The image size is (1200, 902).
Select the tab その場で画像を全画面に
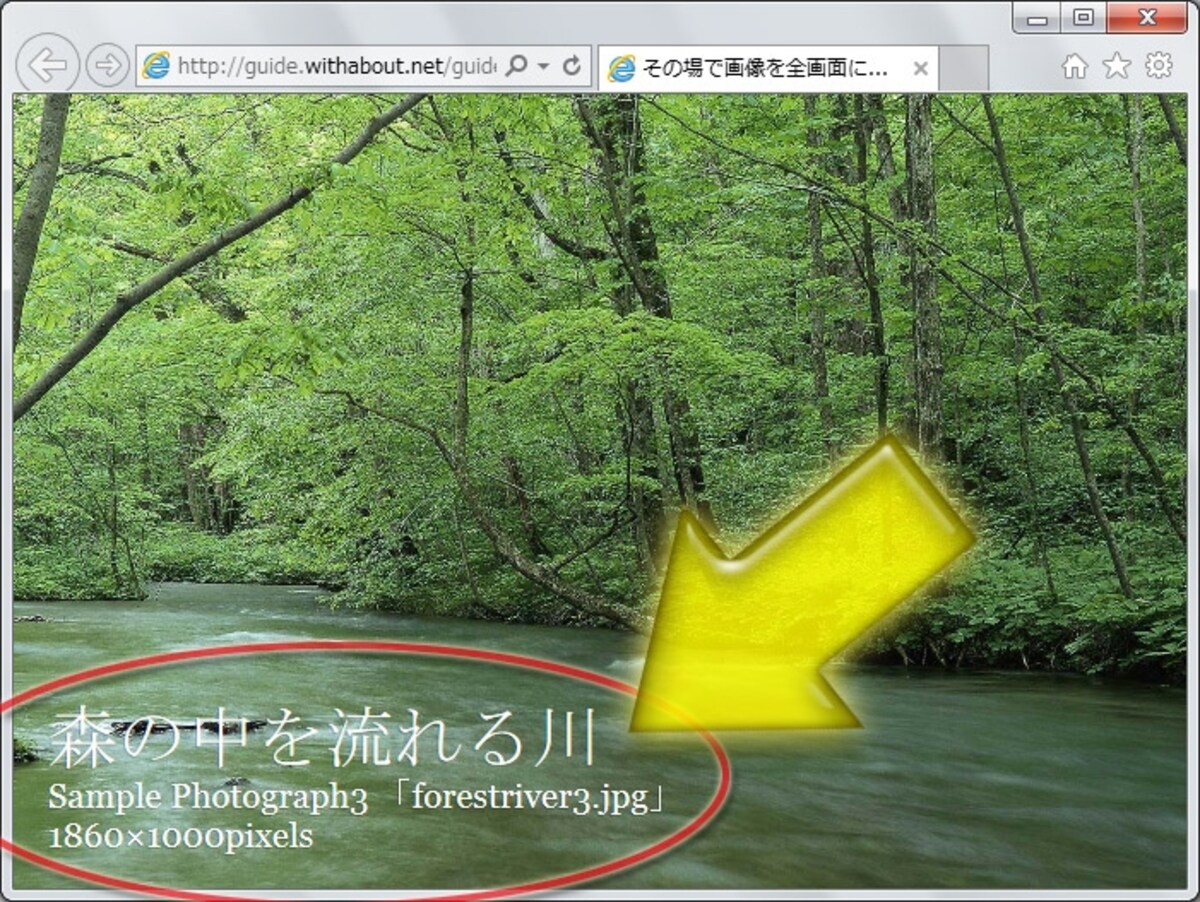768,68
